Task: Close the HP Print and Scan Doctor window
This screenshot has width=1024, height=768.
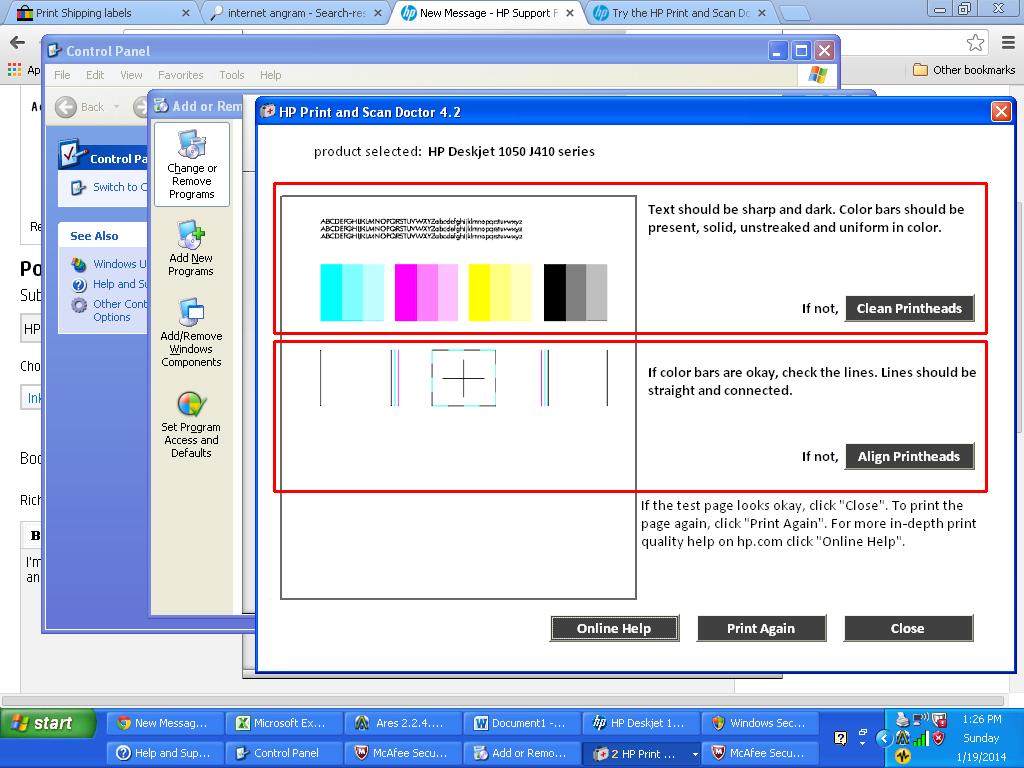Action: pos(1000,112)
